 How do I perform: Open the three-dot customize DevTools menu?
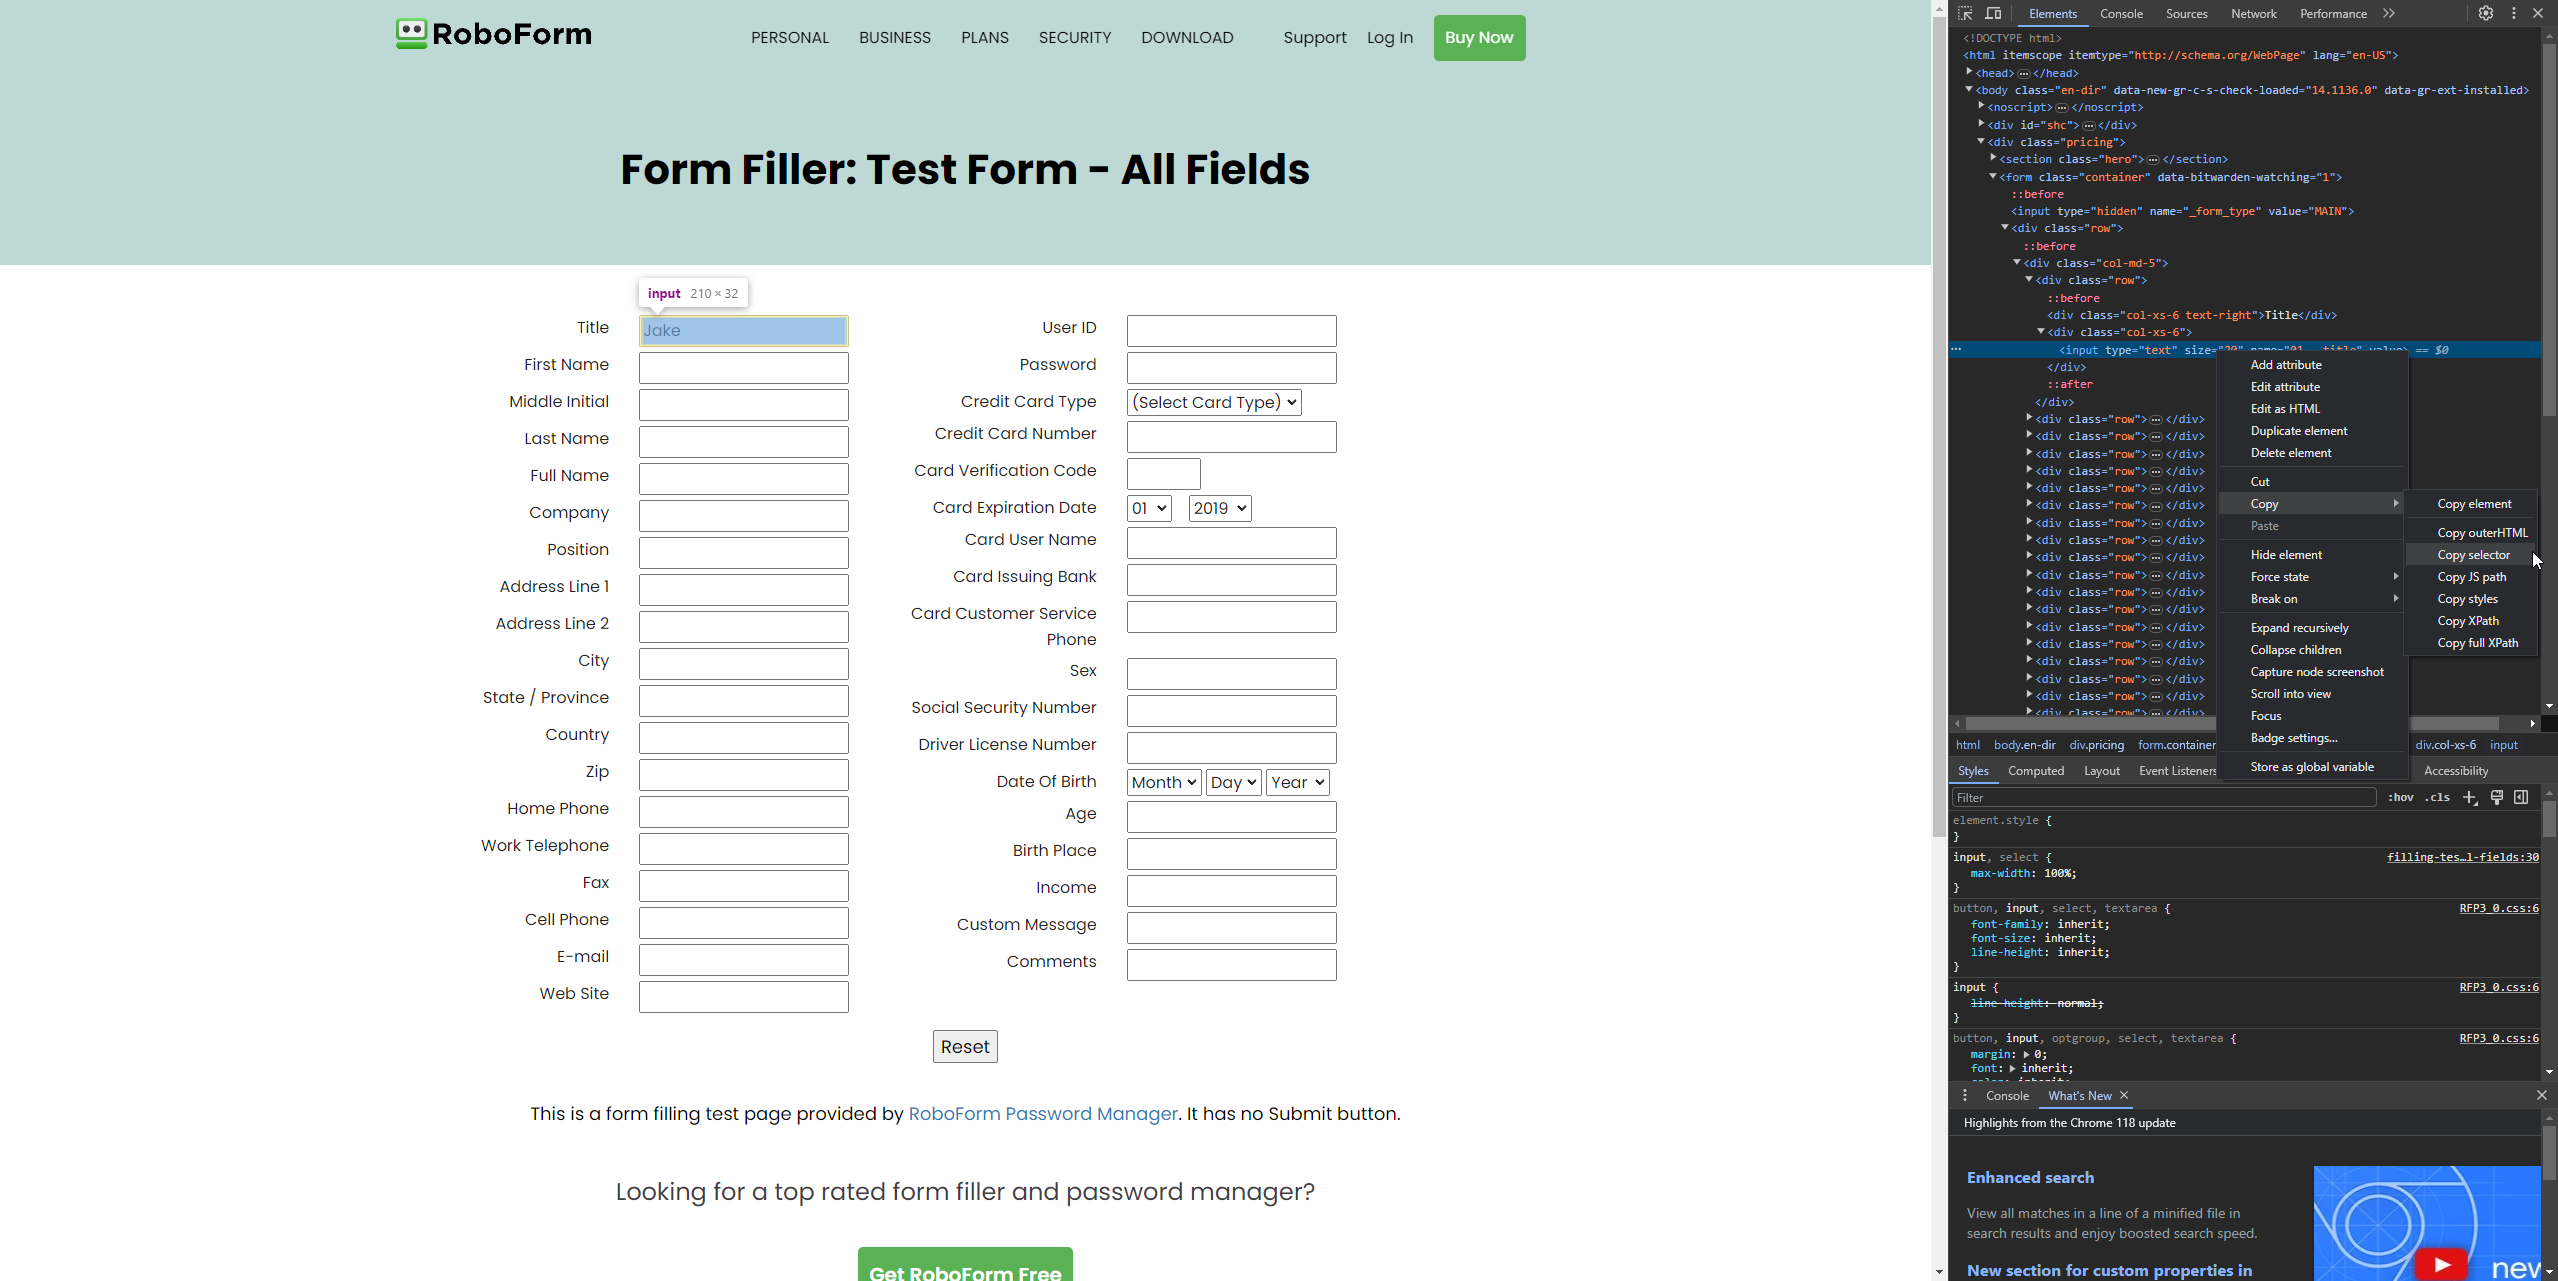(x=2513, y=13)
